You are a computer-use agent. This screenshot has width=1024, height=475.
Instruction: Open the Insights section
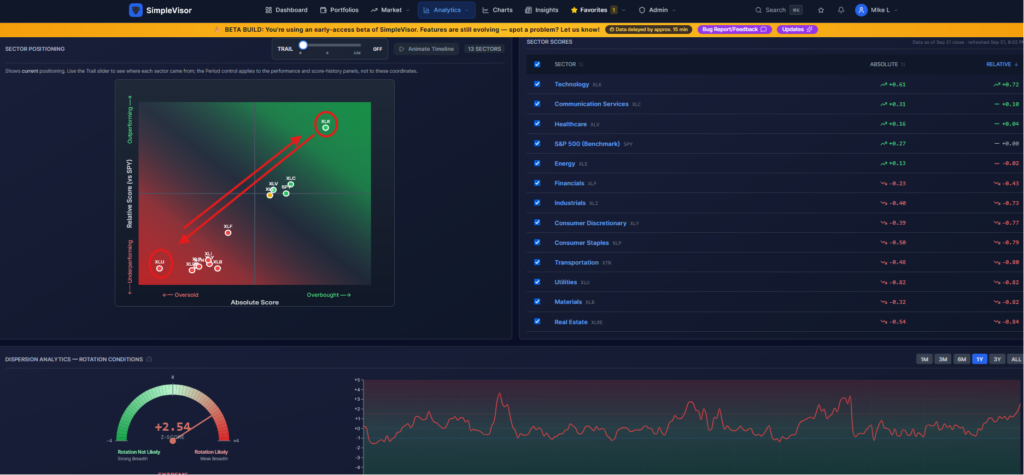541,10
